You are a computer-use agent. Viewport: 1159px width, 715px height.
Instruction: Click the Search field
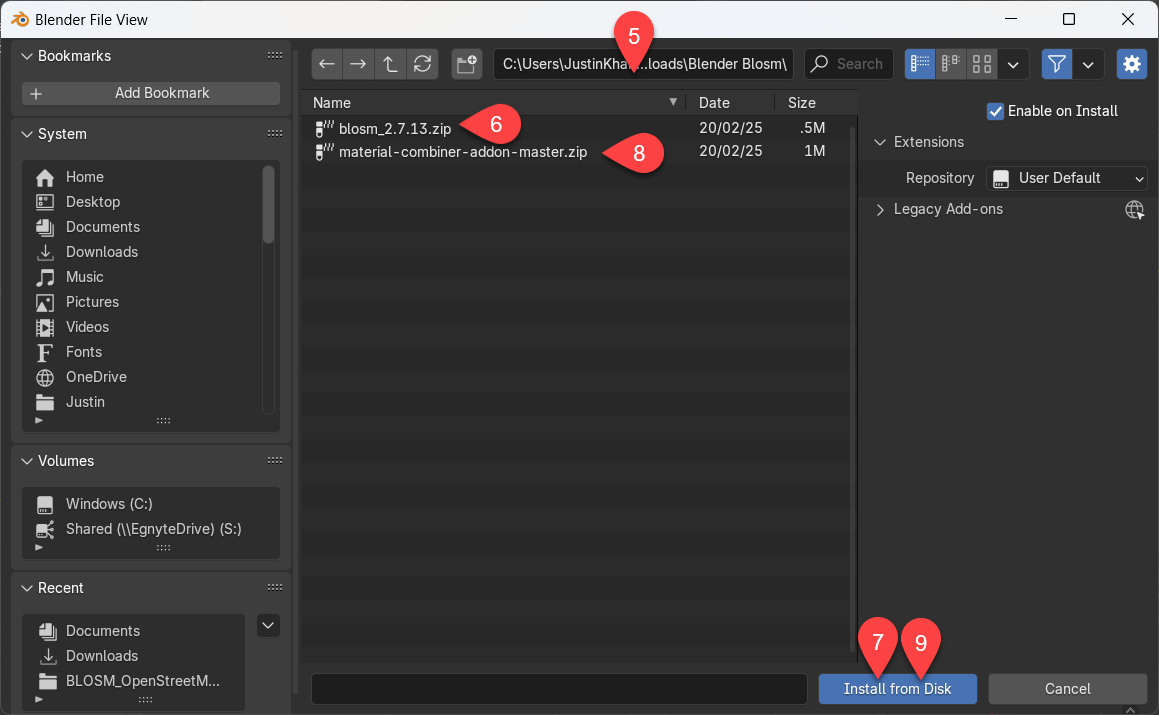click(x=849, y=64)
